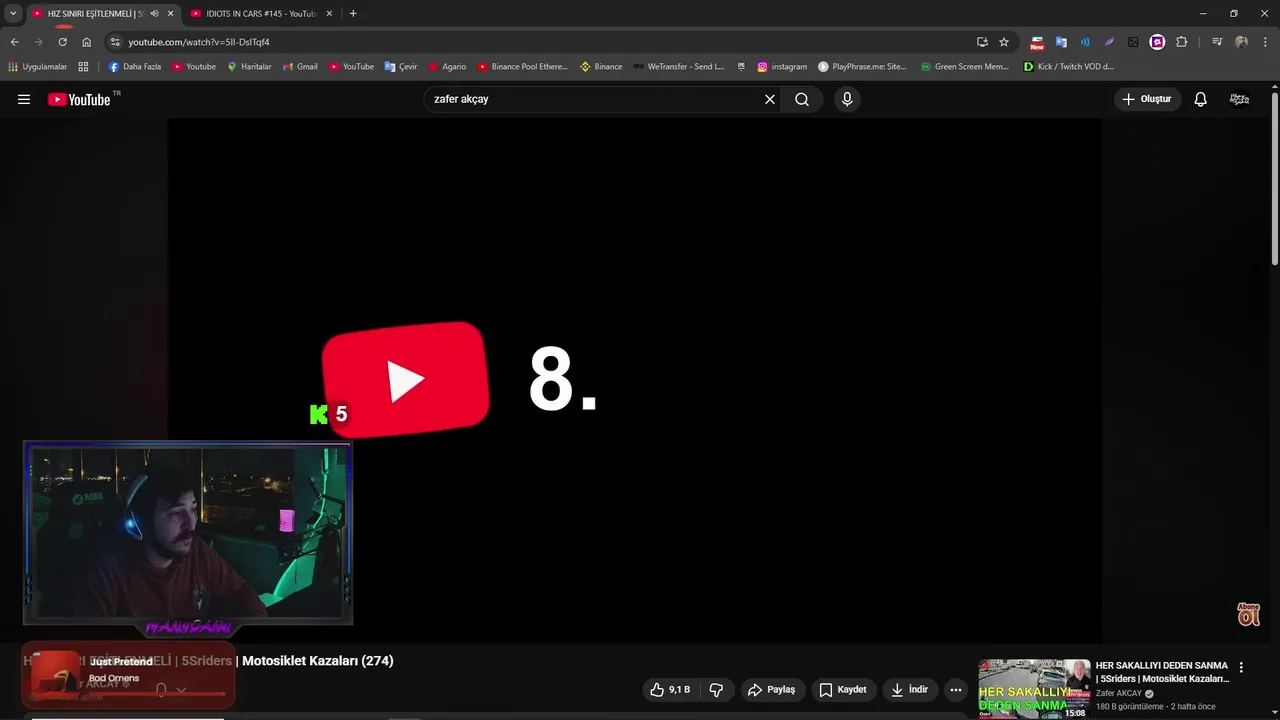Image resolution: width=1280 pixels, height=720 pixels.
Task: Go forward with the browser forward arrow
Action: click(38, 42)
